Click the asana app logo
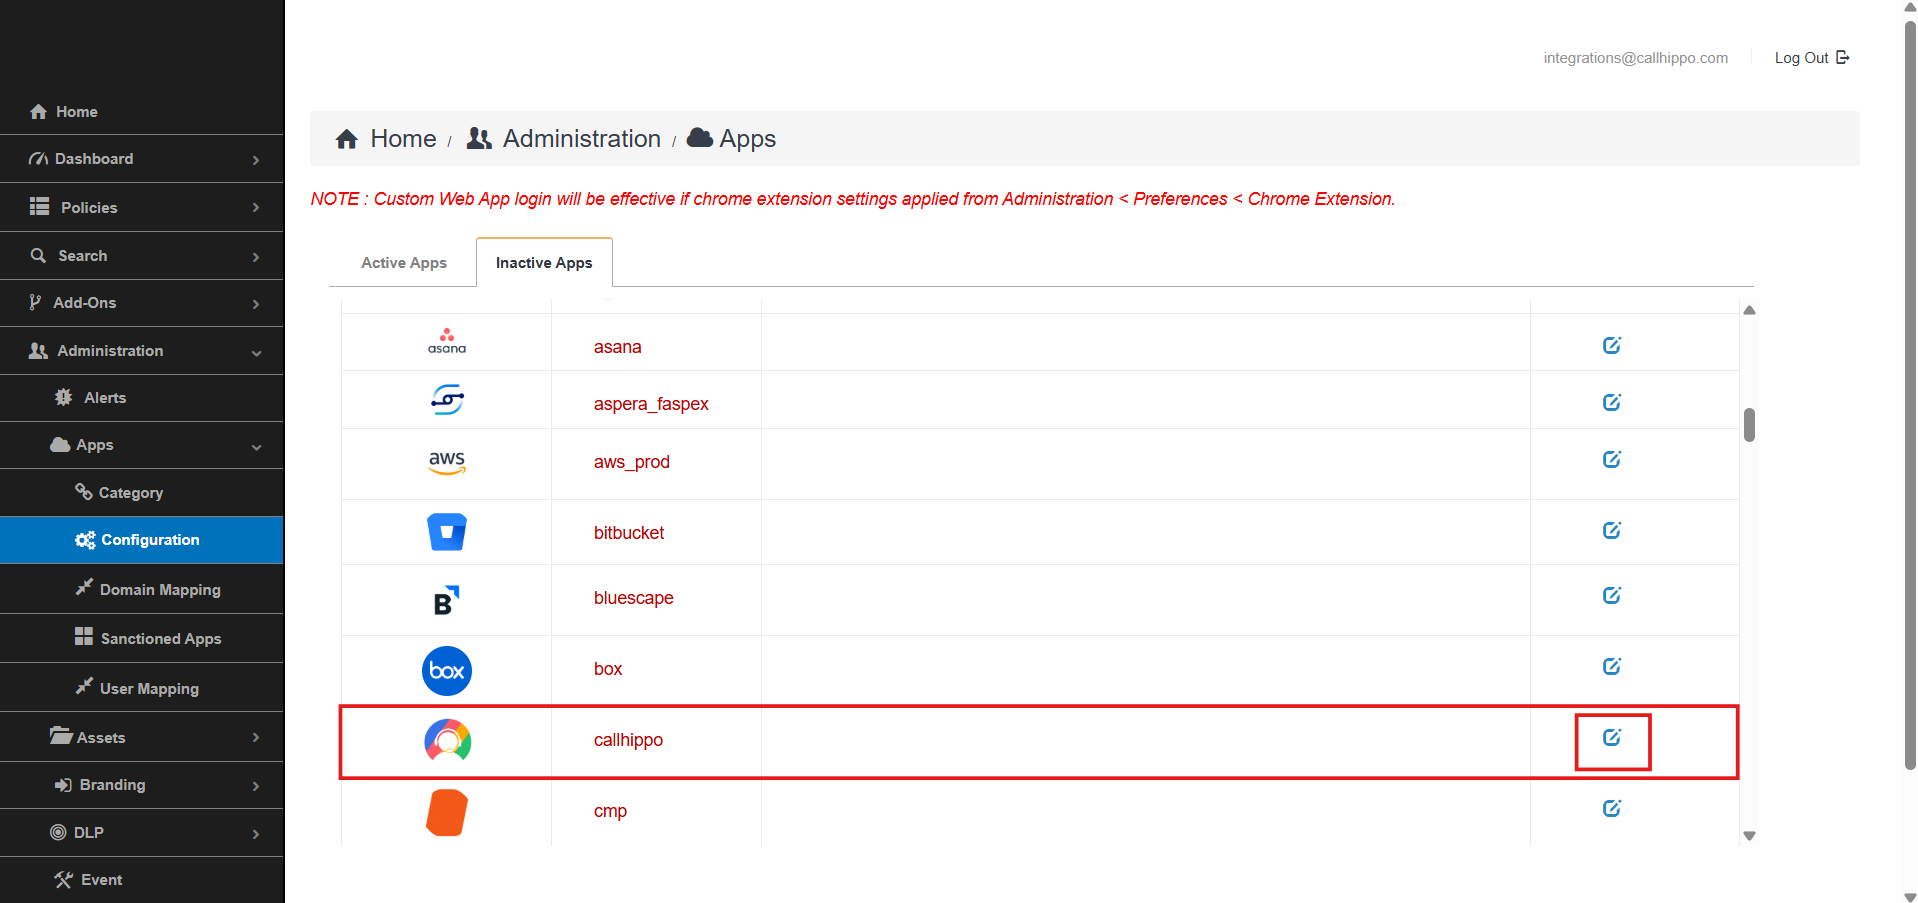Screen dimensions: 1918x903 (447, 341)
